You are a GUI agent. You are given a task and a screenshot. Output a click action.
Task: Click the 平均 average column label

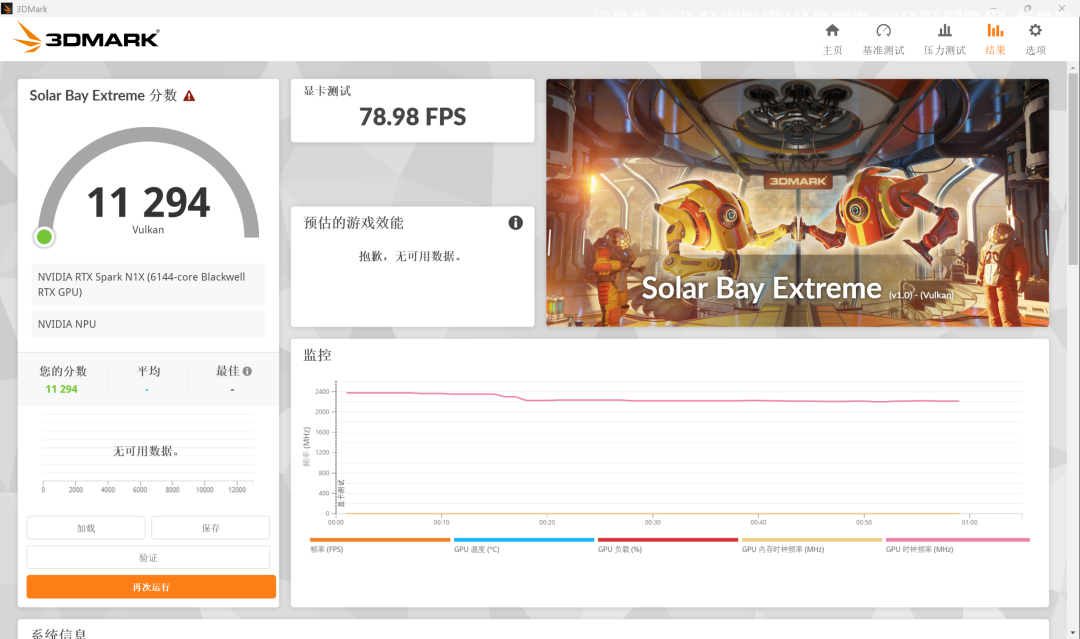pyautogui.click(x=148, y=371)
